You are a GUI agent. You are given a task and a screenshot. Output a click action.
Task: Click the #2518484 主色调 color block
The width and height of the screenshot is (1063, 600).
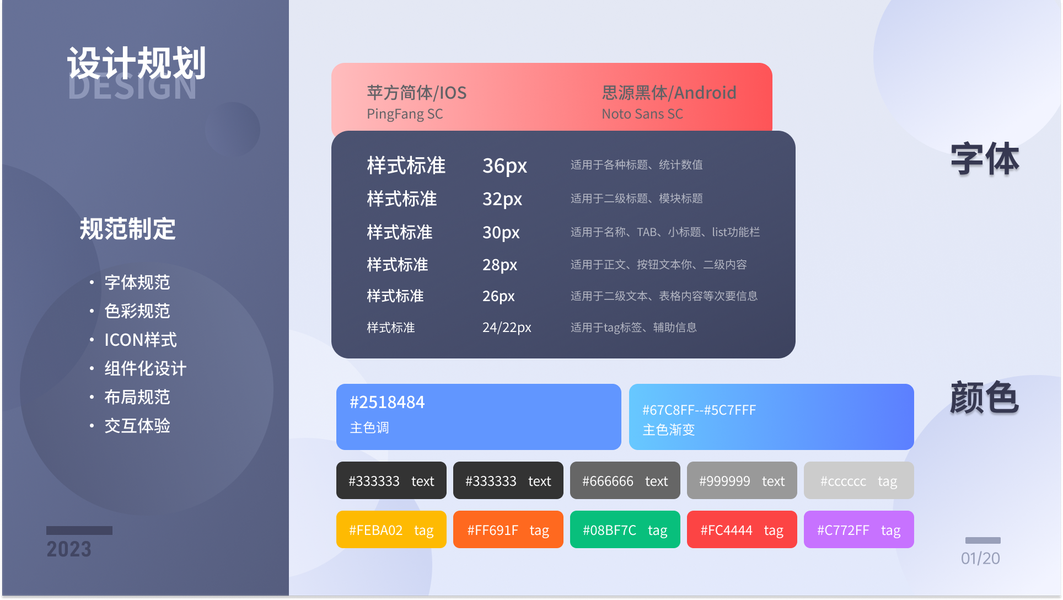479,417
